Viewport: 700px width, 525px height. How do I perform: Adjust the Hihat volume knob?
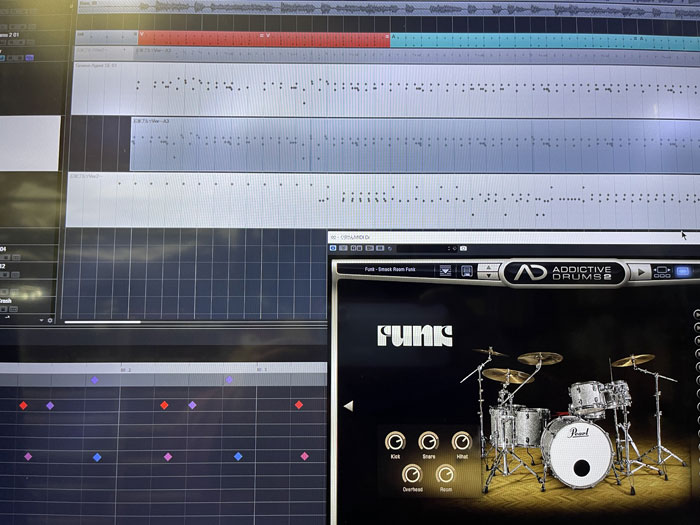(x=462, y=442)
